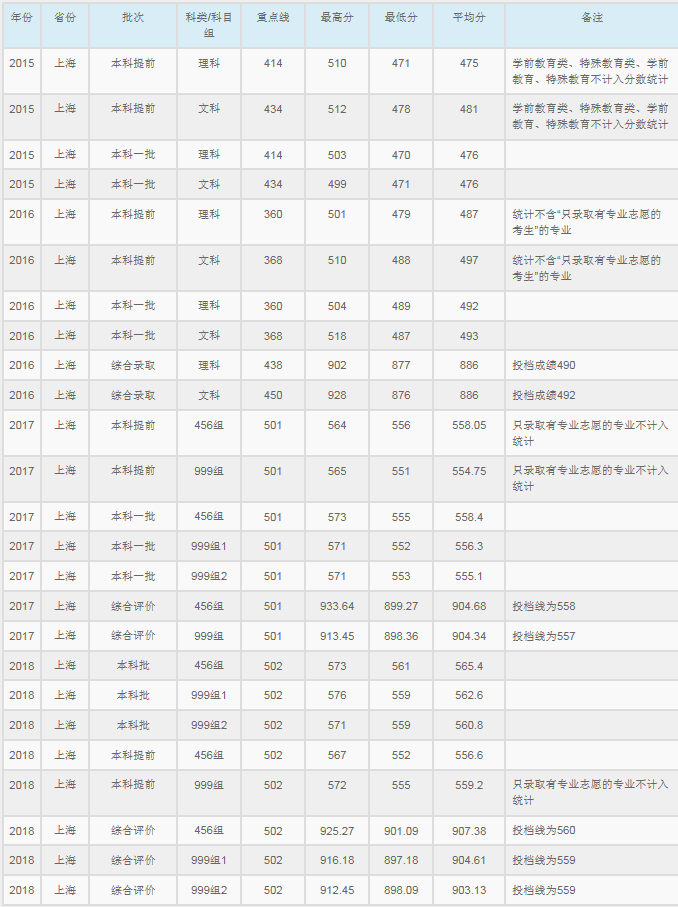Click the 450 key line value
This screenshot has height=907, width=678.
coord(273,396)
